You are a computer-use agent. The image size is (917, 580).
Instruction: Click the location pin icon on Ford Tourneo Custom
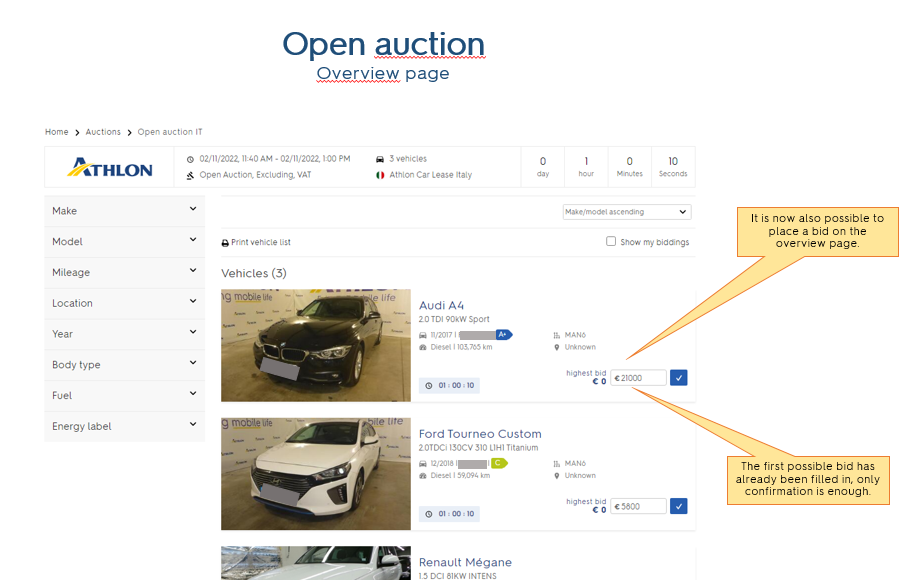coord(557,476)
